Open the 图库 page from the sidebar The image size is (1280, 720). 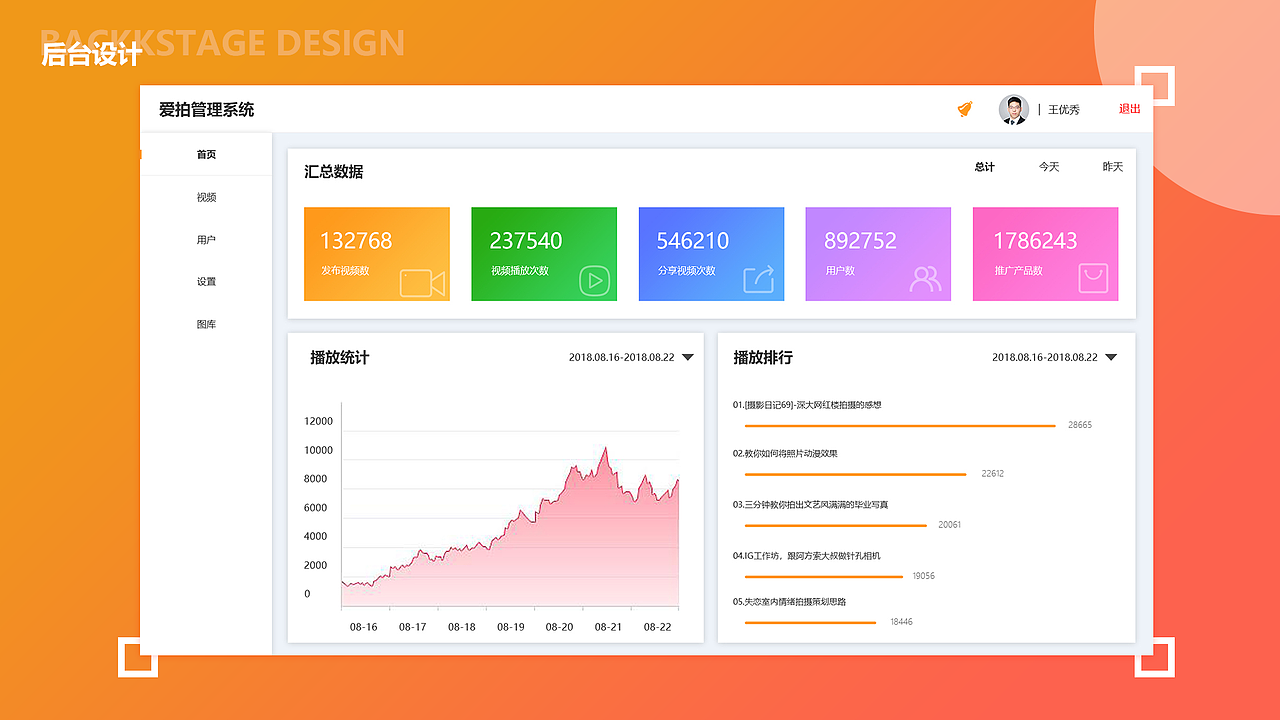pyautogui.click(x=207, y=323)
